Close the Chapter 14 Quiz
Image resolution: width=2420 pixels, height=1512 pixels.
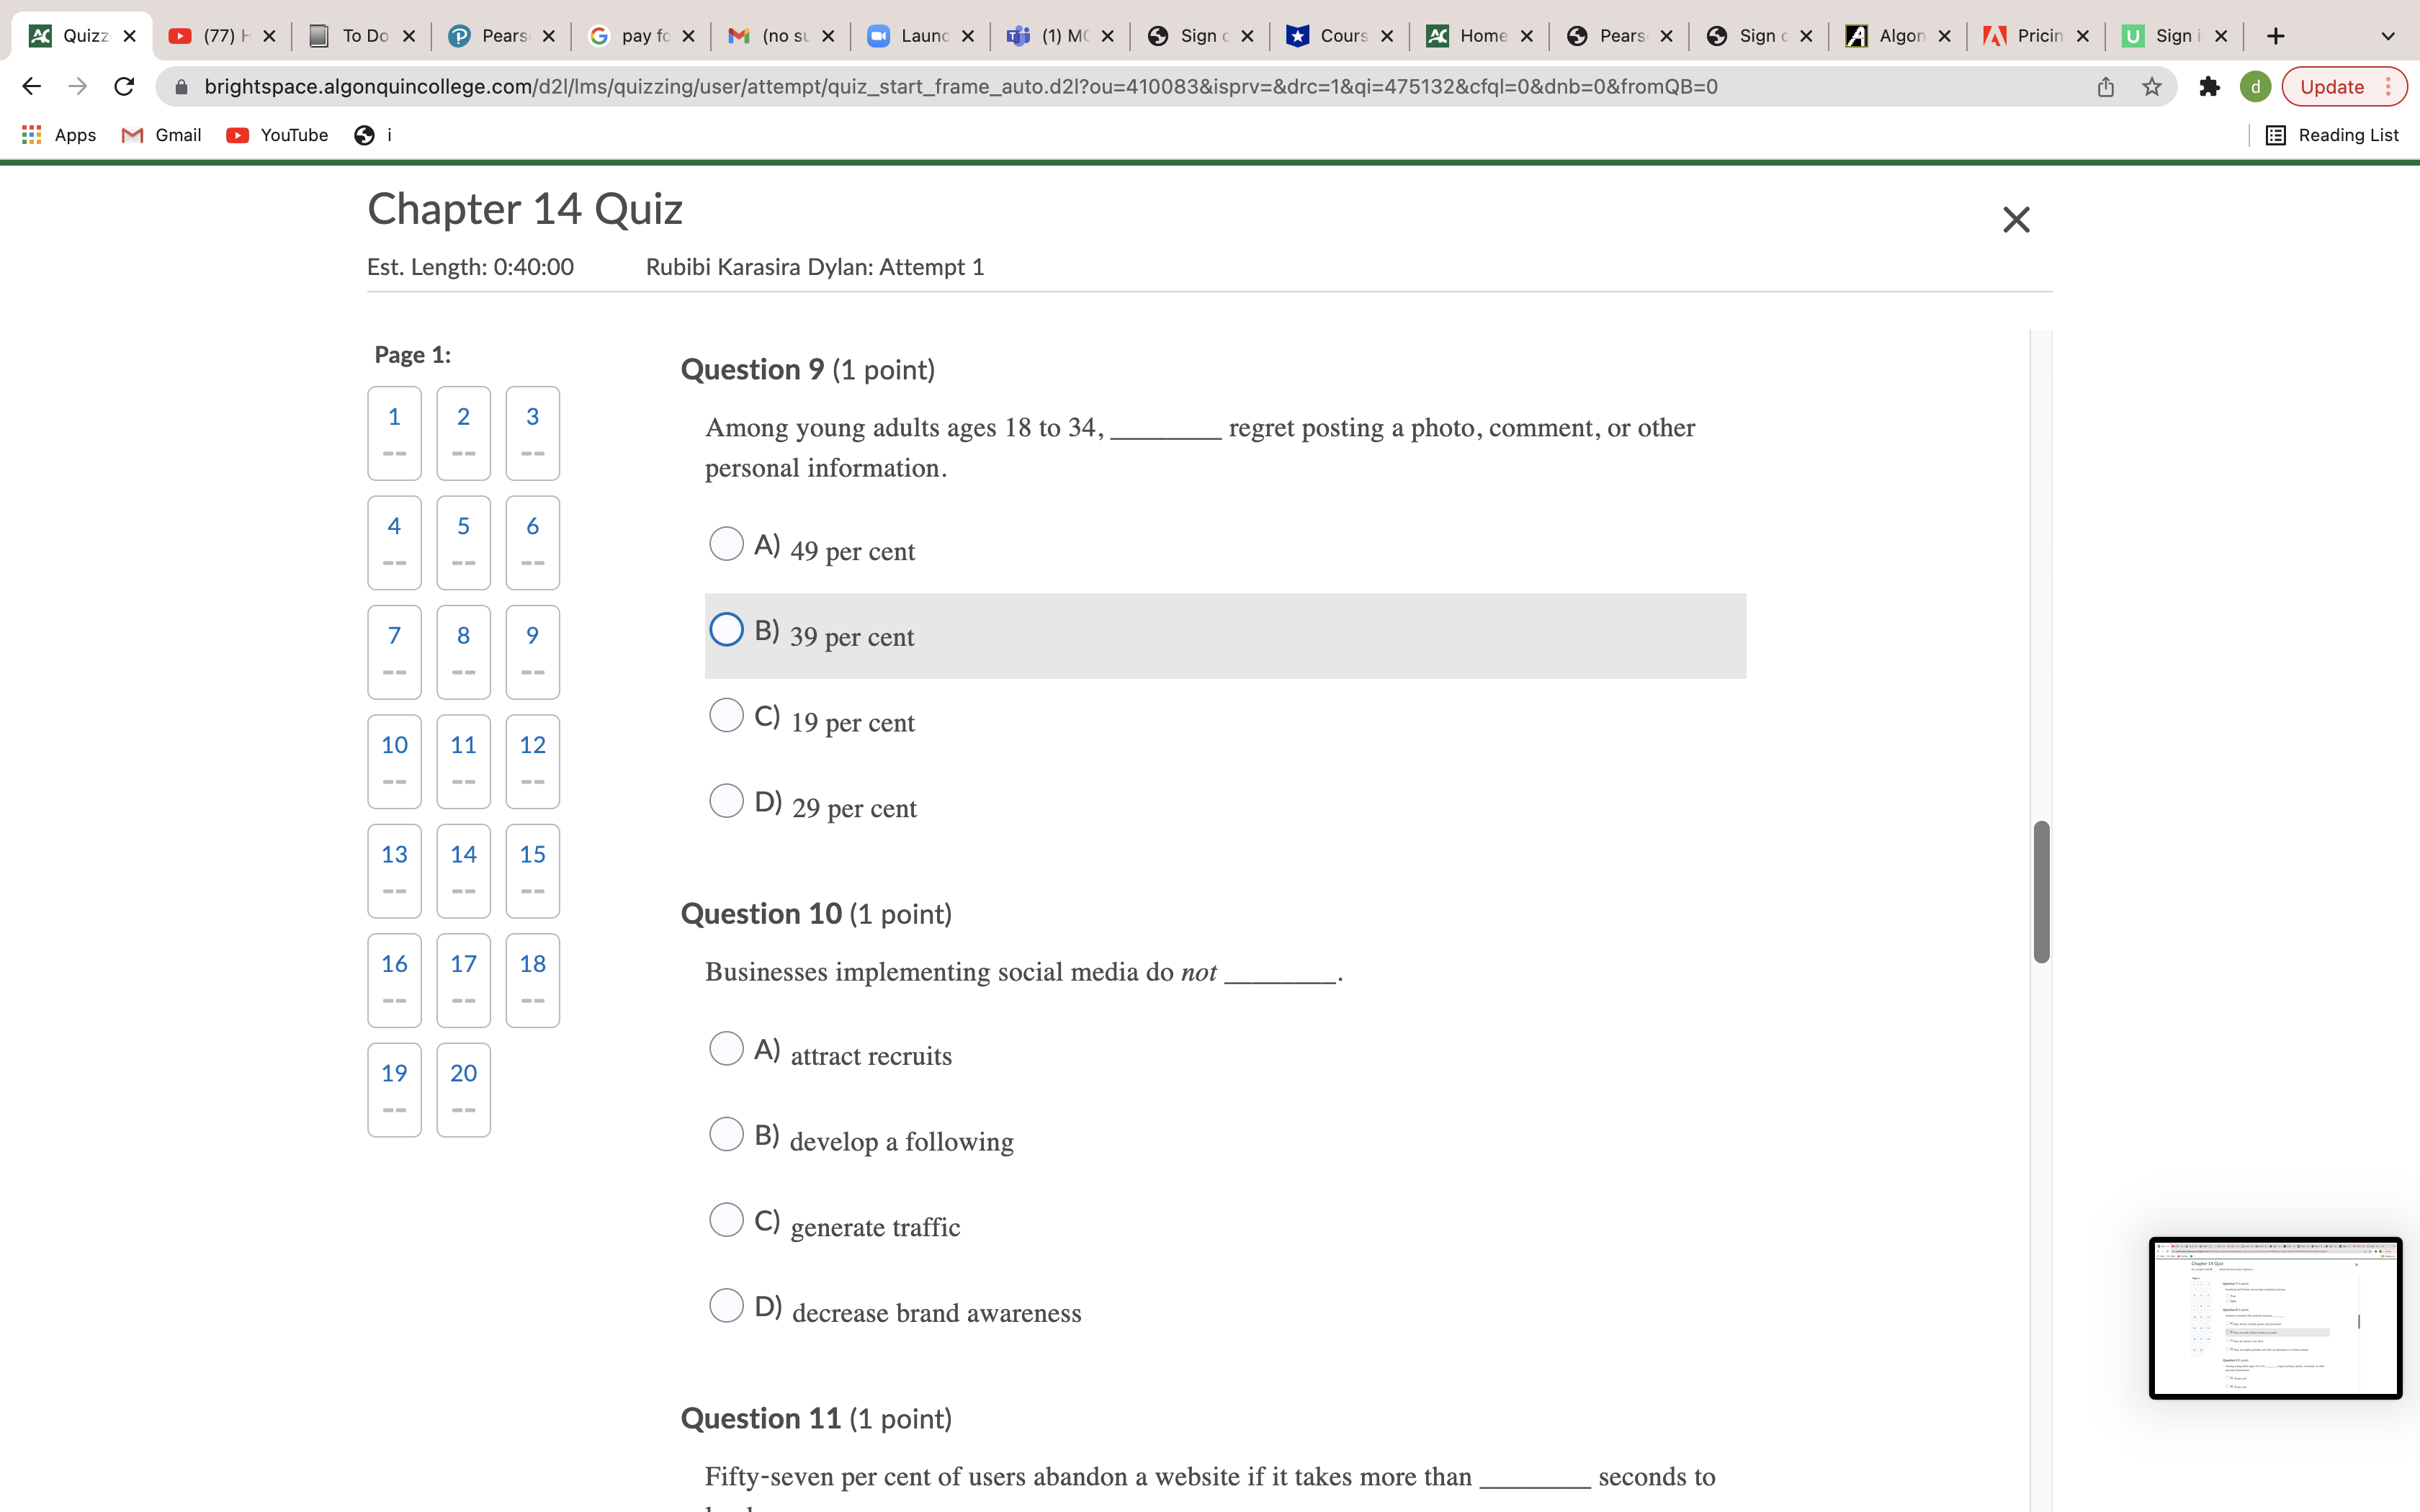coord(2016,220)
